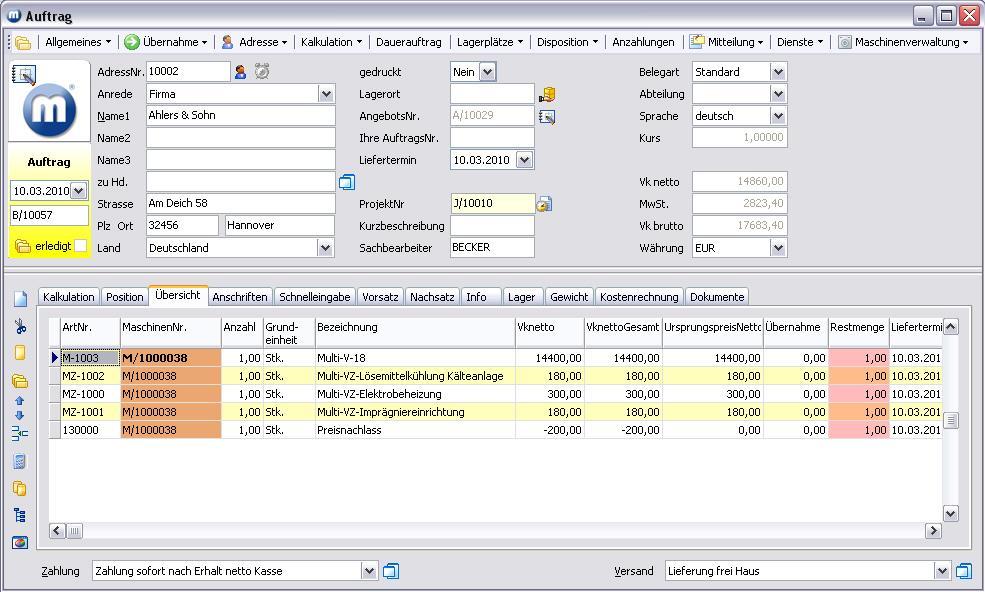Image resolution: width=985 pixels, height=592 pixels.
Task: Toggle the erledigt checkbox
Action: click(81, 246)
